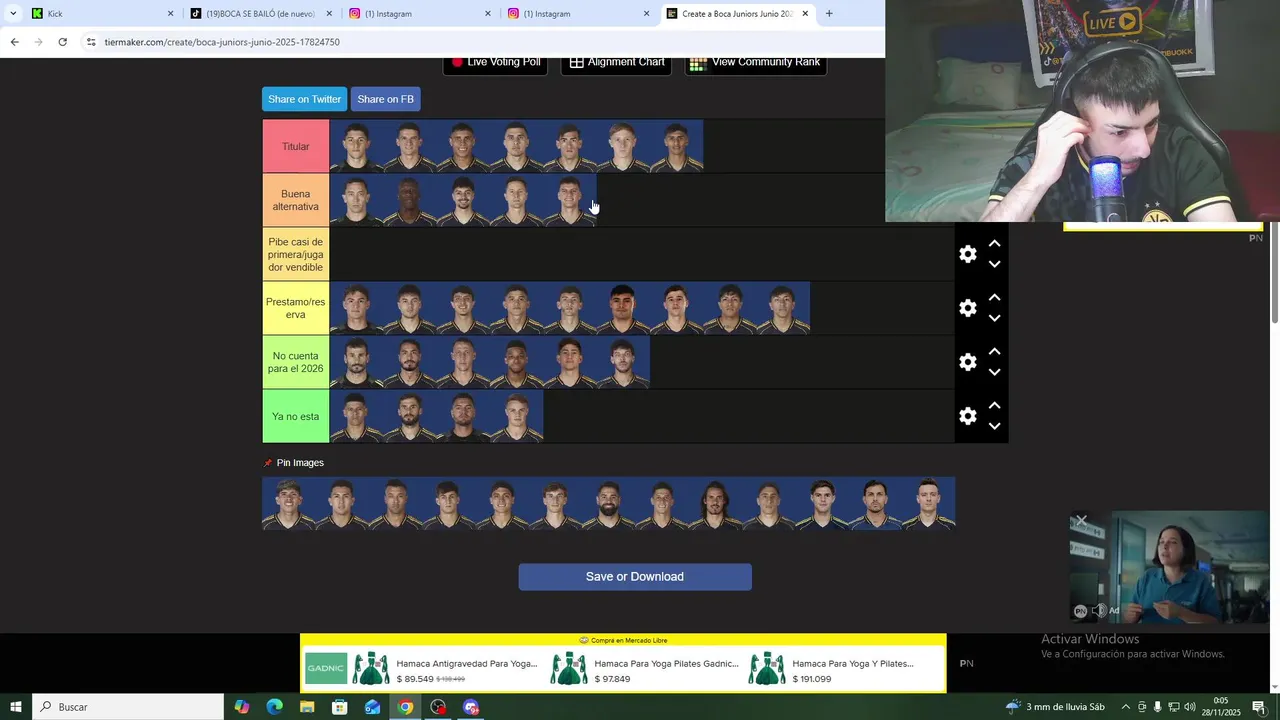Go forward in browser history
The height and width of the screenshot is (720, 1280).
point(38,42)
